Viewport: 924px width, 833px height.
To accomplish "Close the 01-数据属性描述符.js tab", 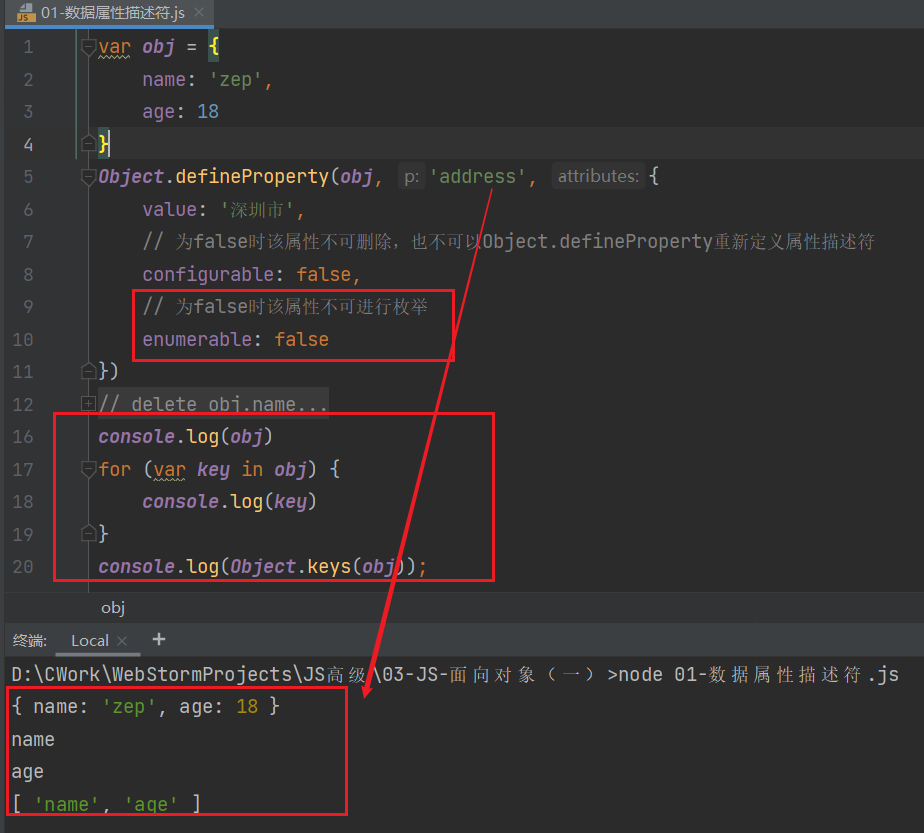I will pos(199,12).
